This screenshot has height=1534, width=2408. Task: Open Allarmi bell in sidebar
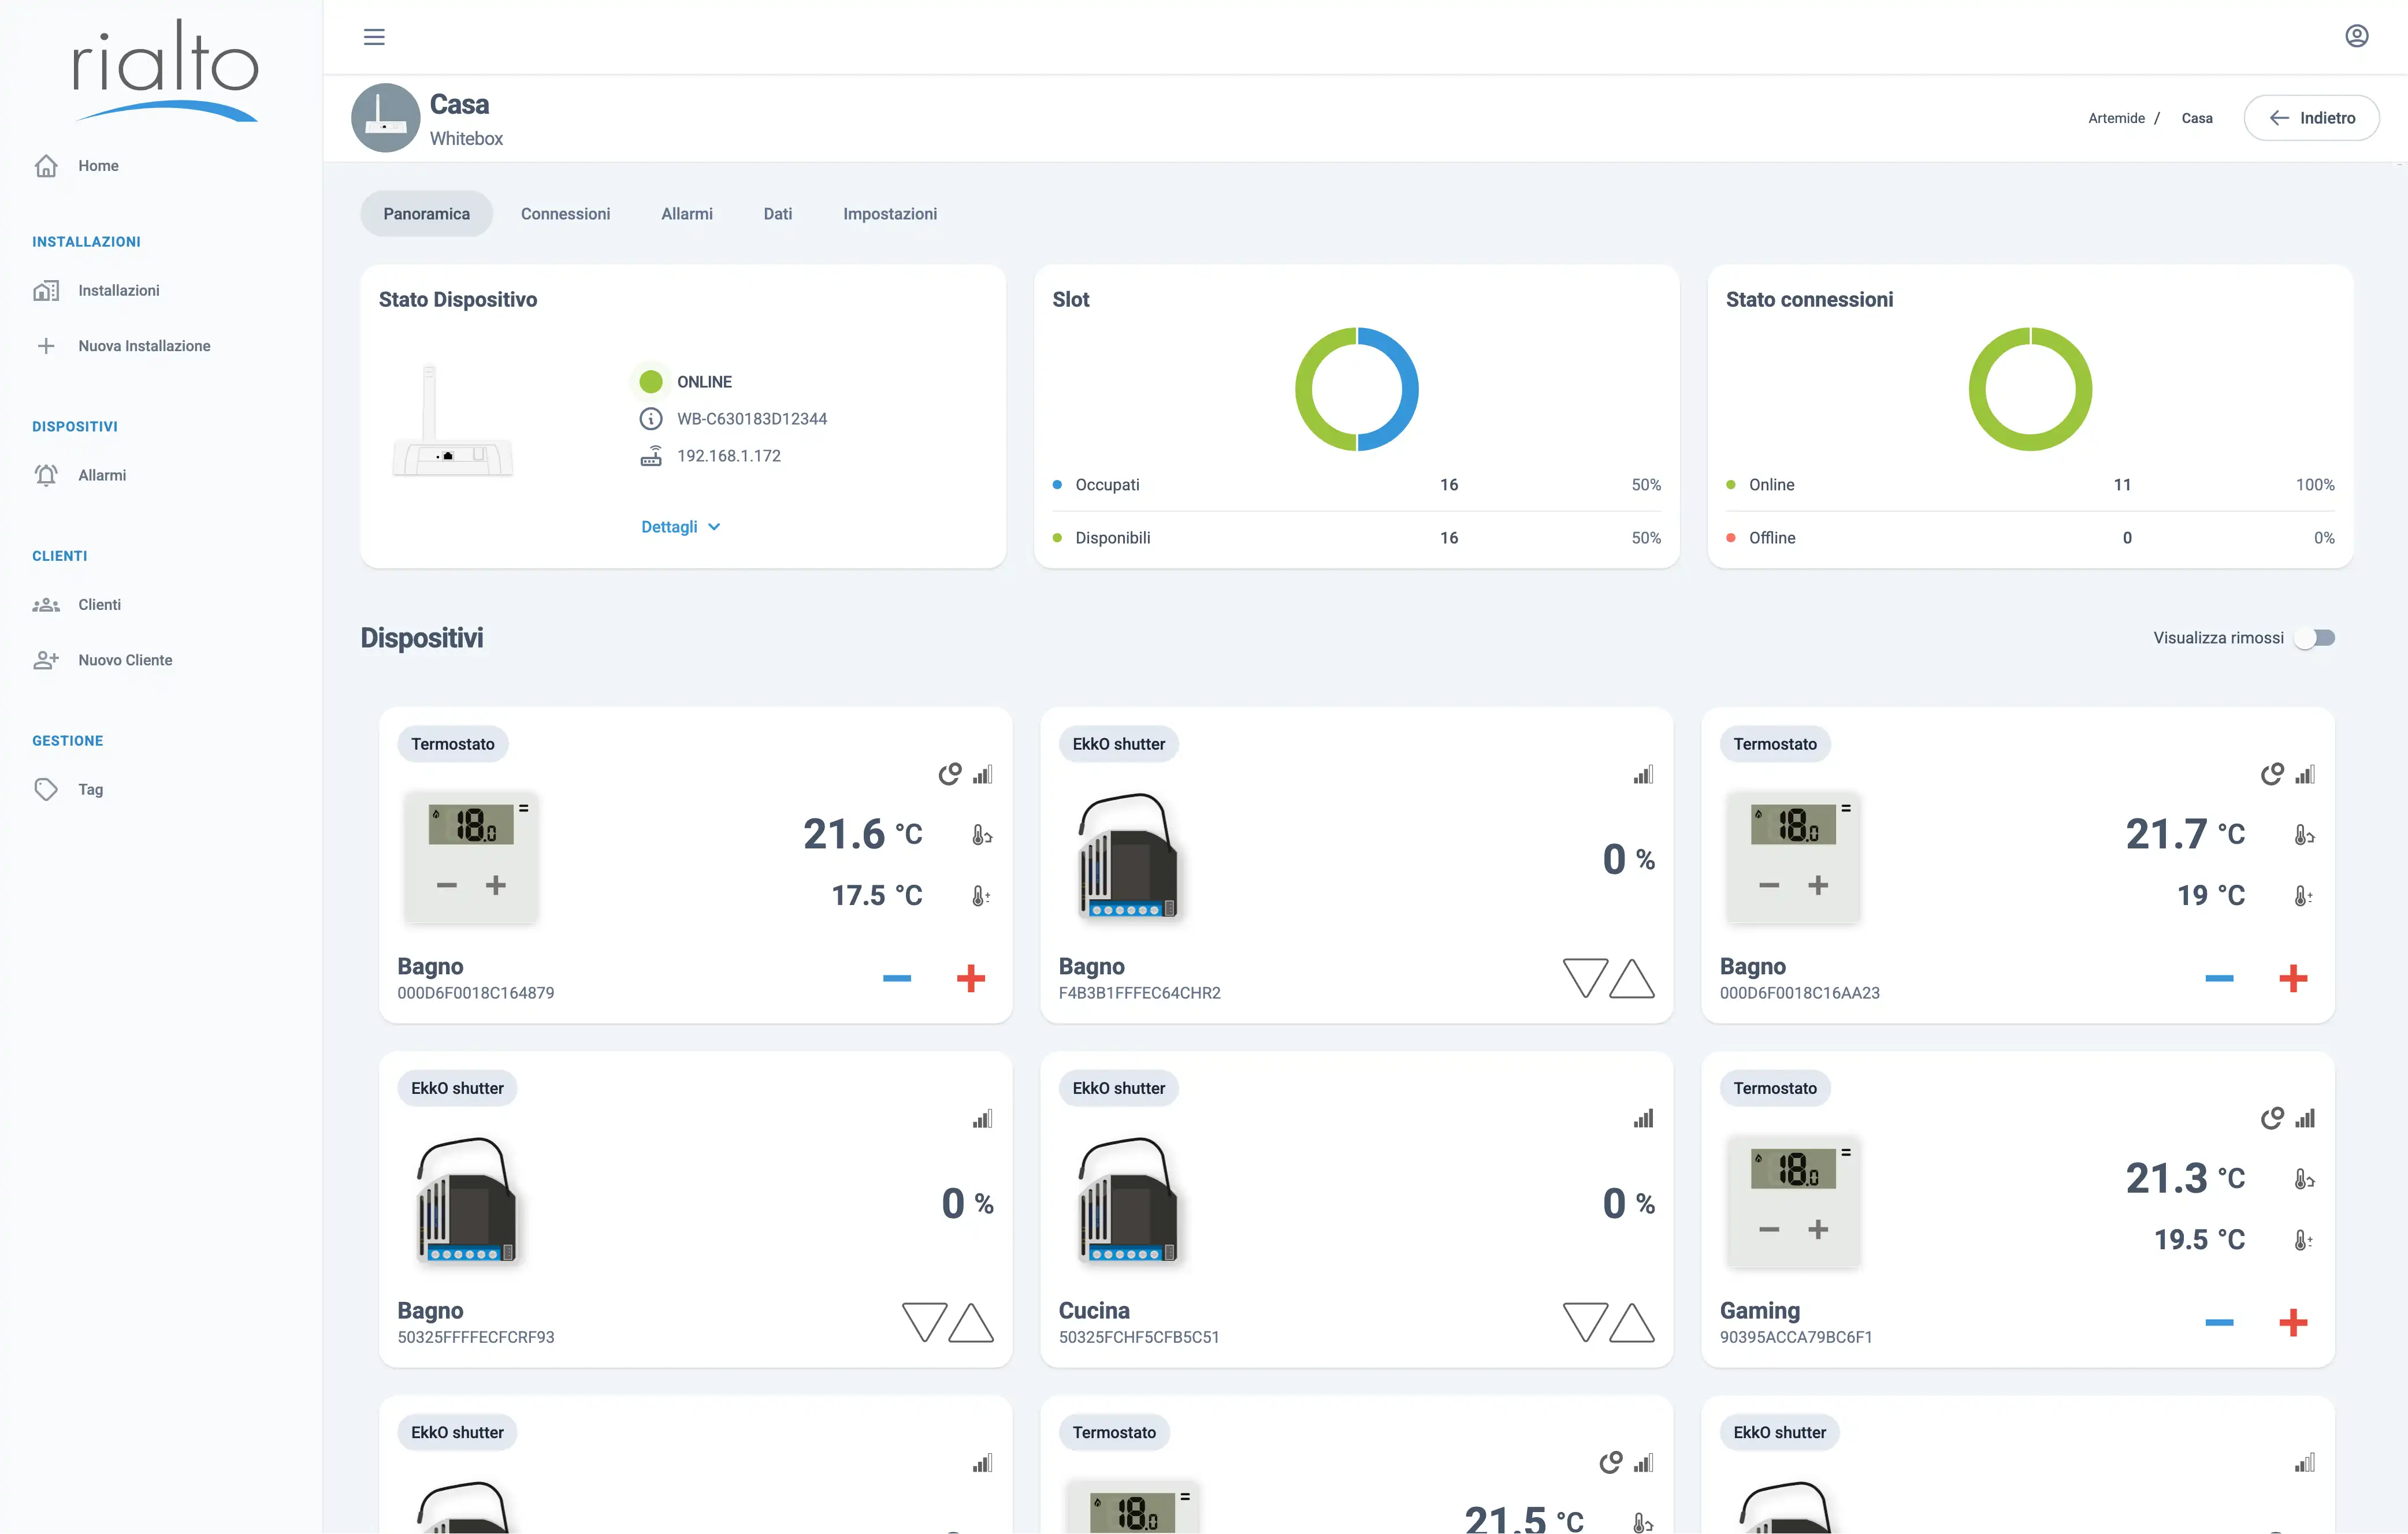46,475
